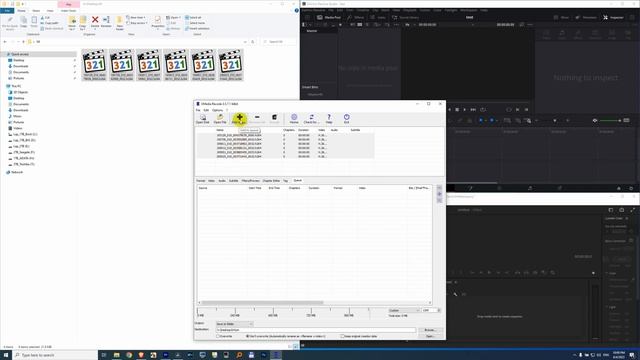
Task: Adjust the DaVinci viewer volume slider
Action: coord(610,120)
